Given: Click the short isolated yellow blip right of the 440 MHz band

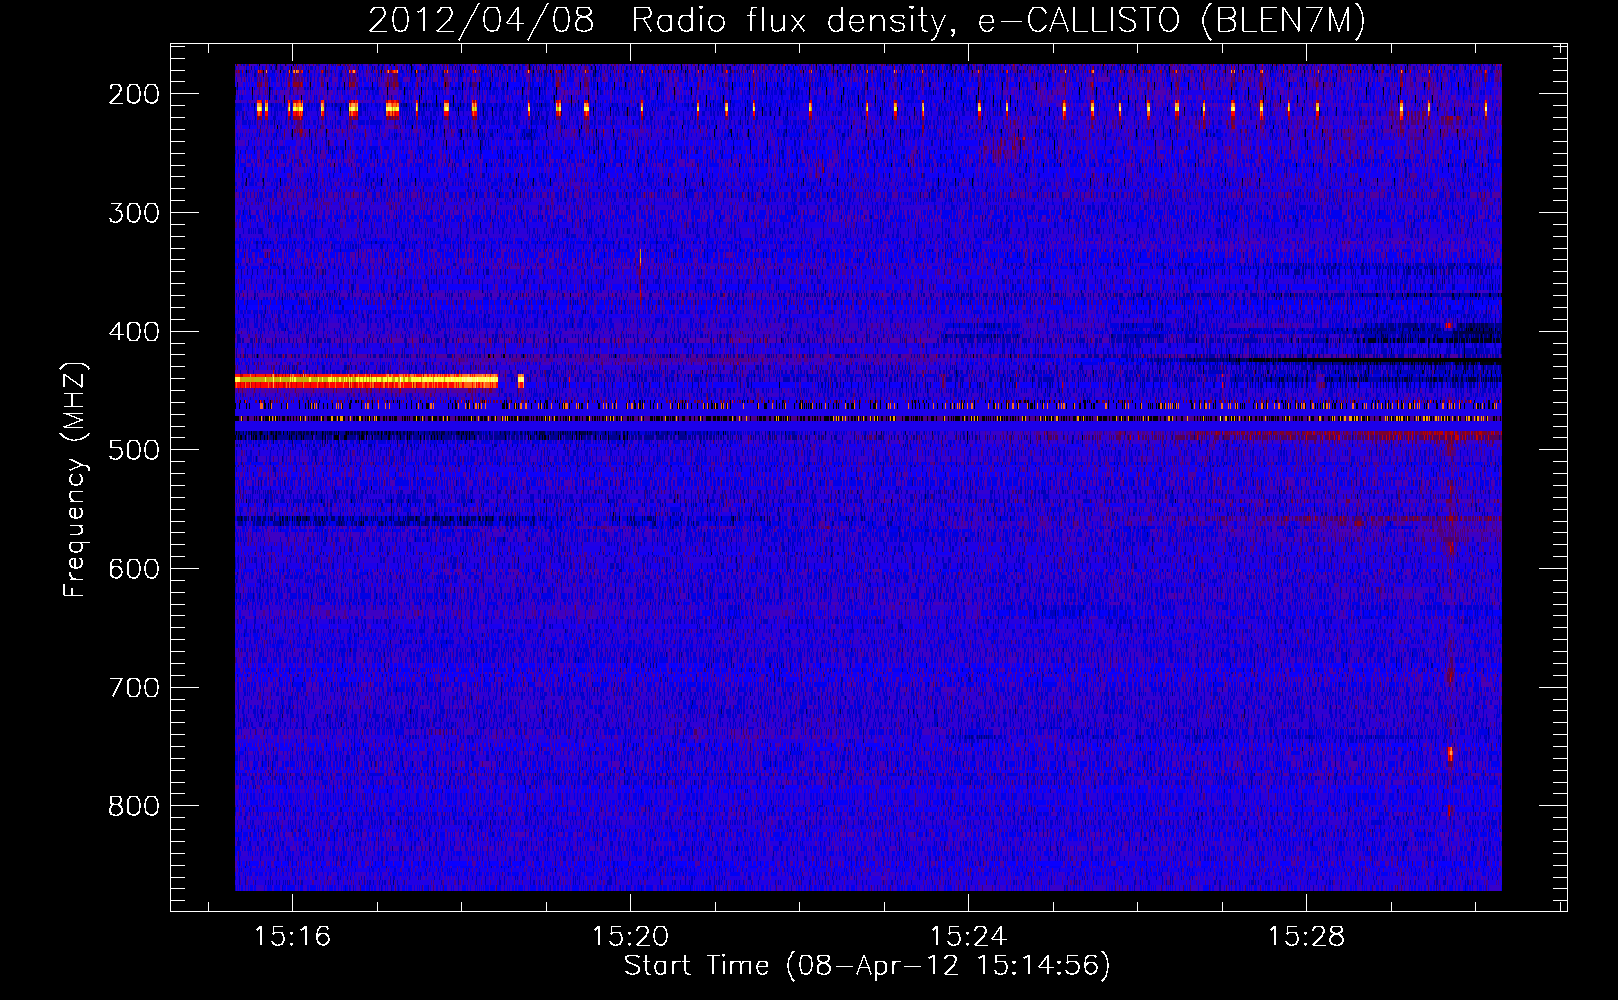Looking at the screenshot, I should (x=521, y=381).
